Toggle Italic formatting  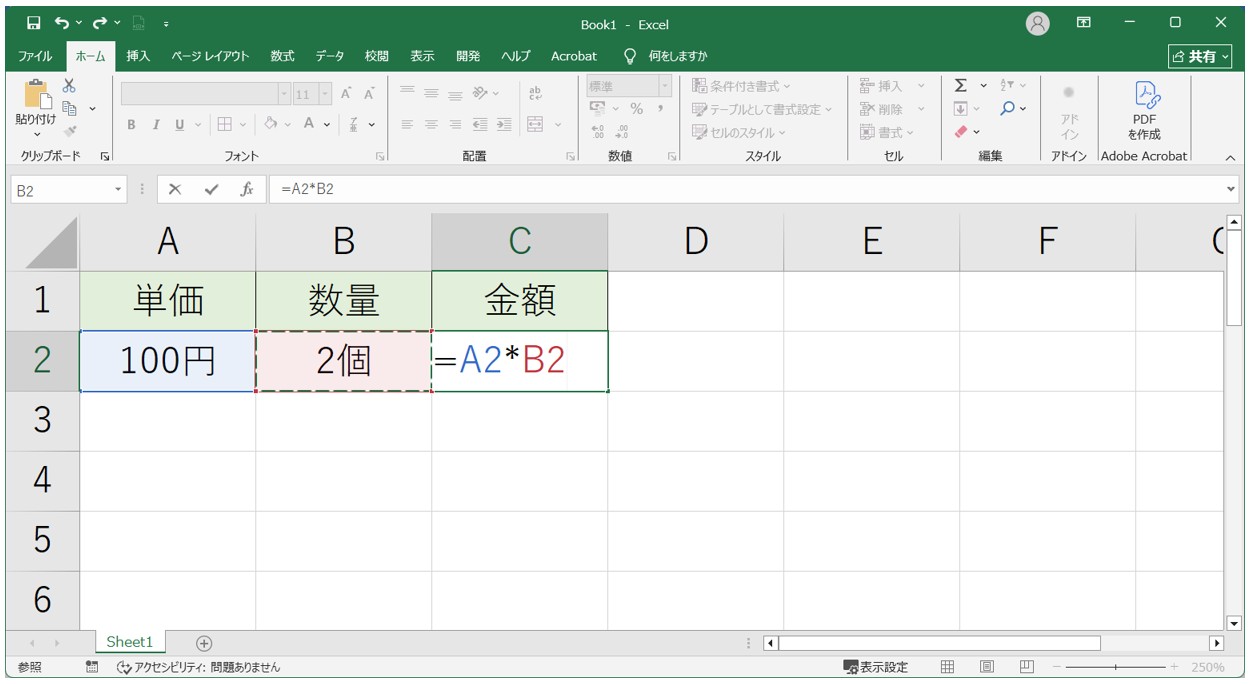[x=156, y=125]
